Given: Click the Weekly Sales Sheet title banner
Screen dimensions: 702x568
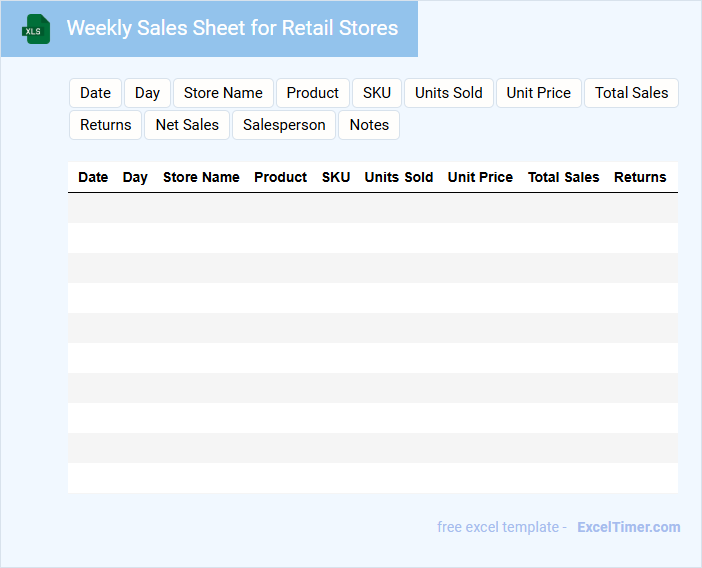Looking at the screenshot, I should click(232, 28).
